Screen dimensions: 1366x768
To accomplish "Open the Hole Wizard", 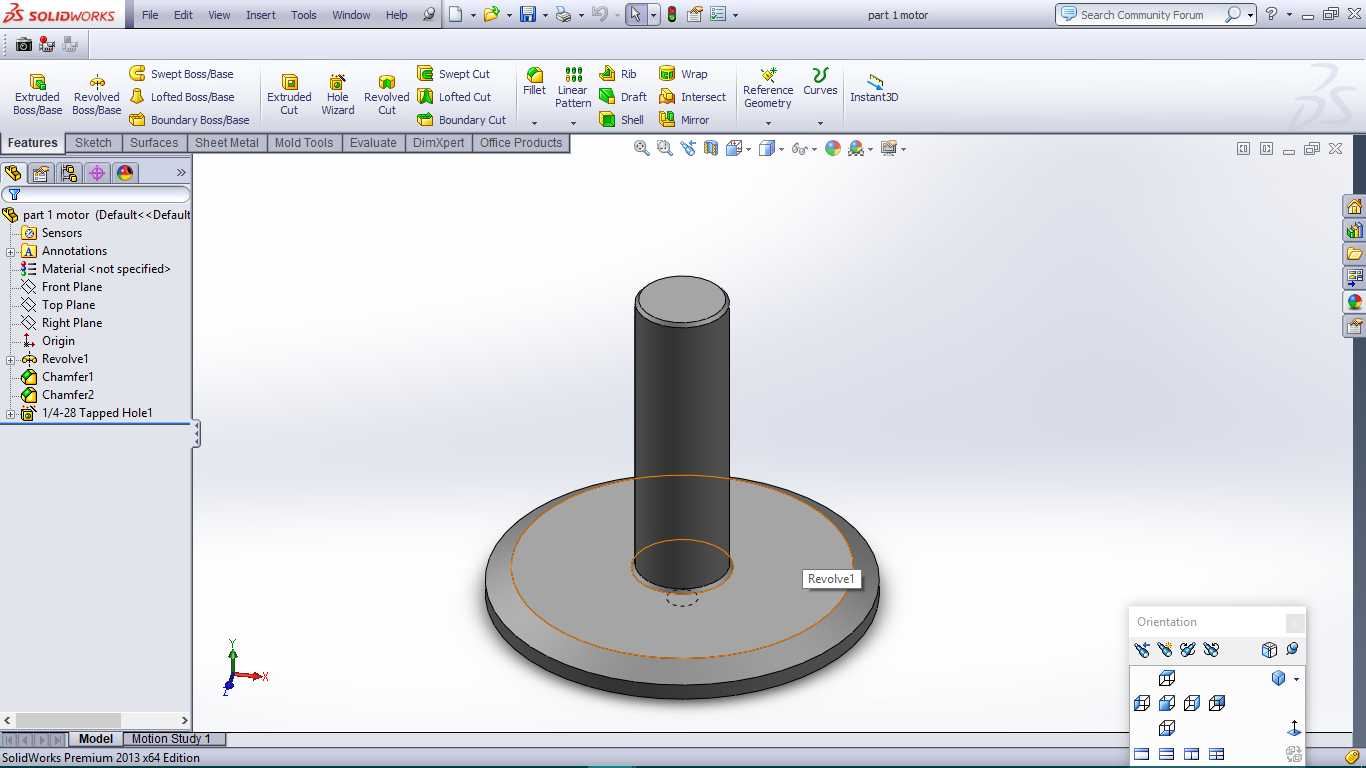I will 337,95.
